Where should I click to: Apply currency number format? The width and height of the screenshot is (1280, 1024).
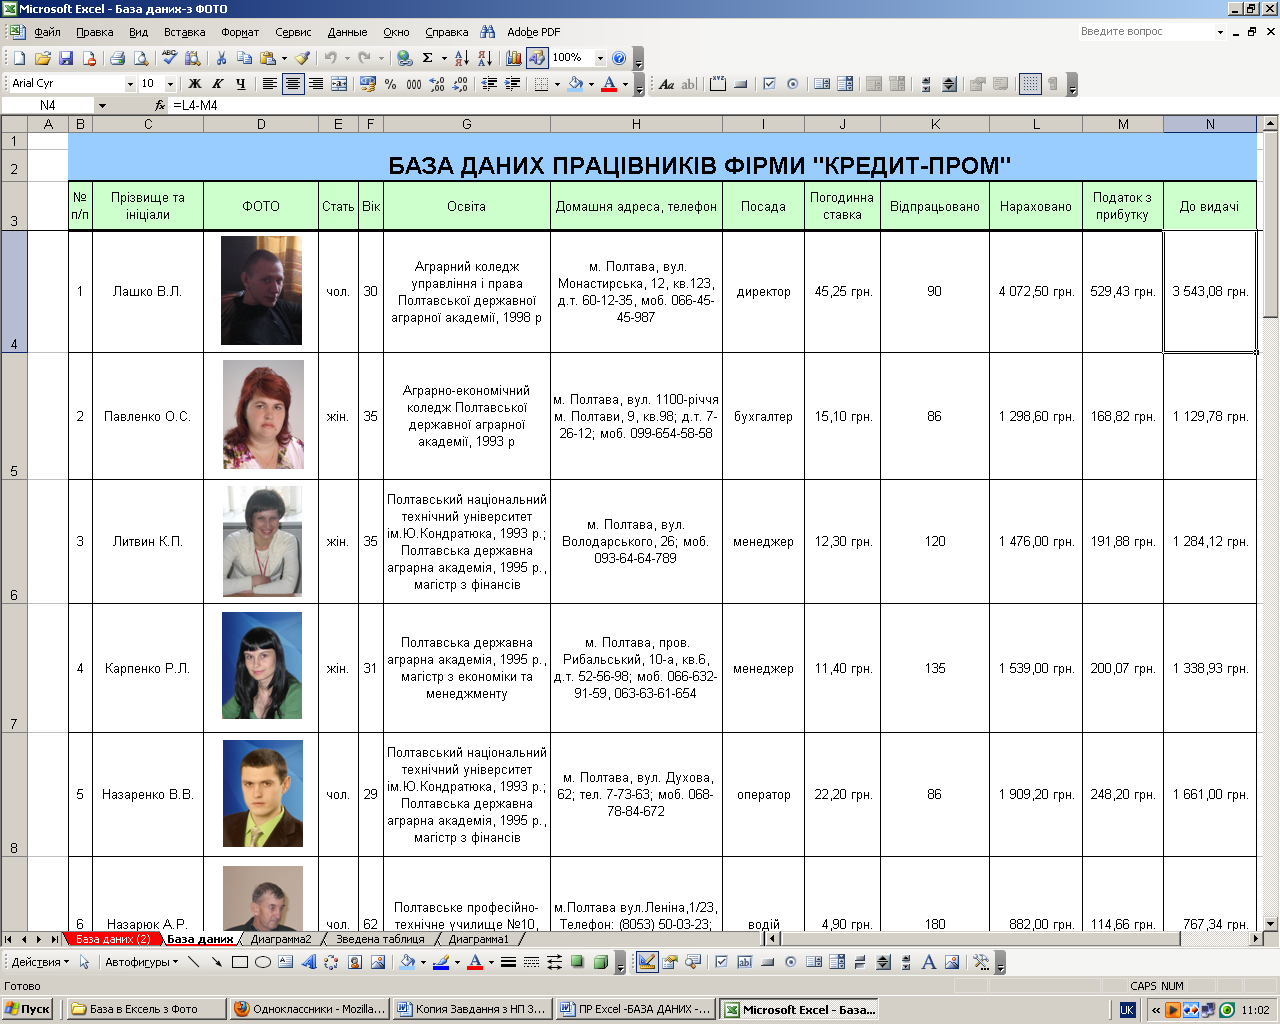coord(367,84)
